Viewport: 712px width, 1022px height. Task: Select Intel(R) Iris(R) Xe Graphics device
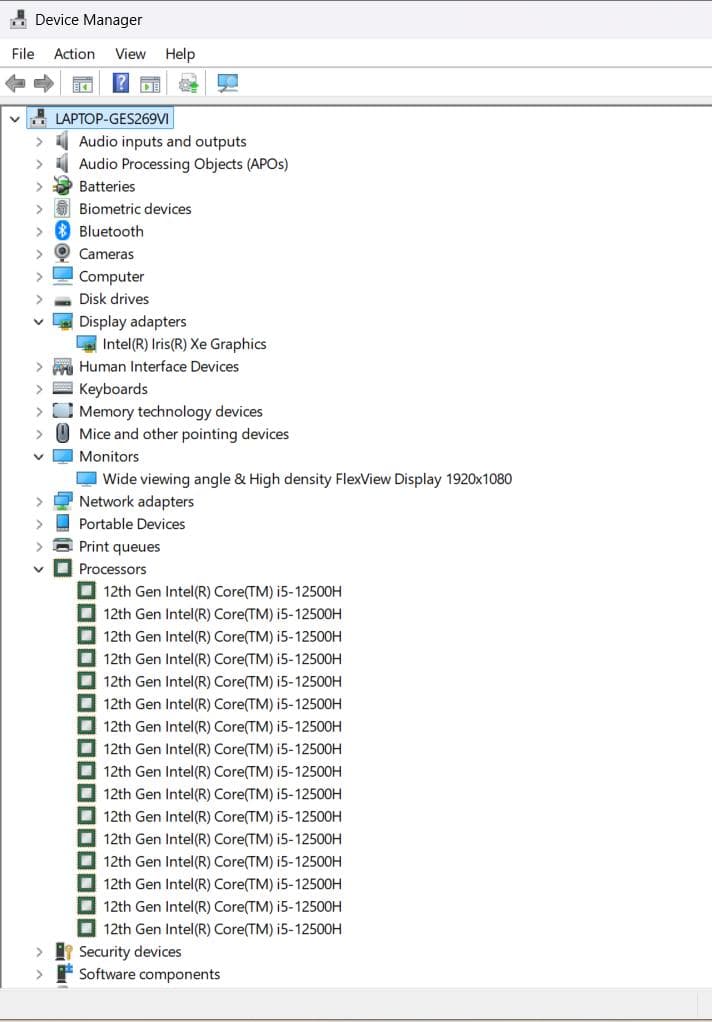click(184, 344)
